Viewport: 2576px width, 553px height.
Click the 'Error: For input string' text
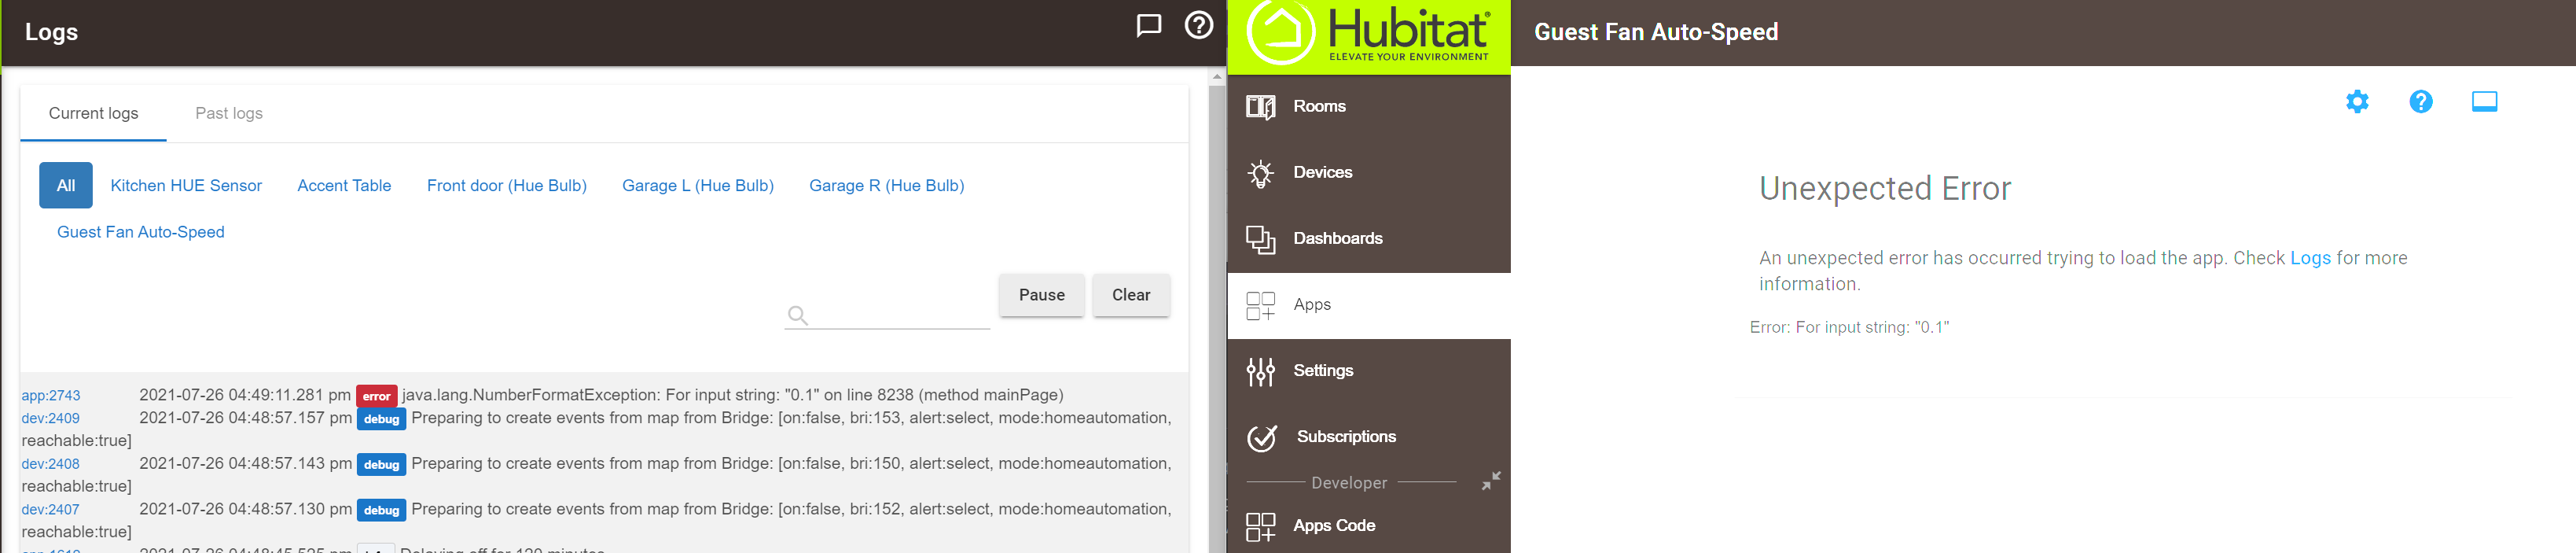pos(1849,327)
